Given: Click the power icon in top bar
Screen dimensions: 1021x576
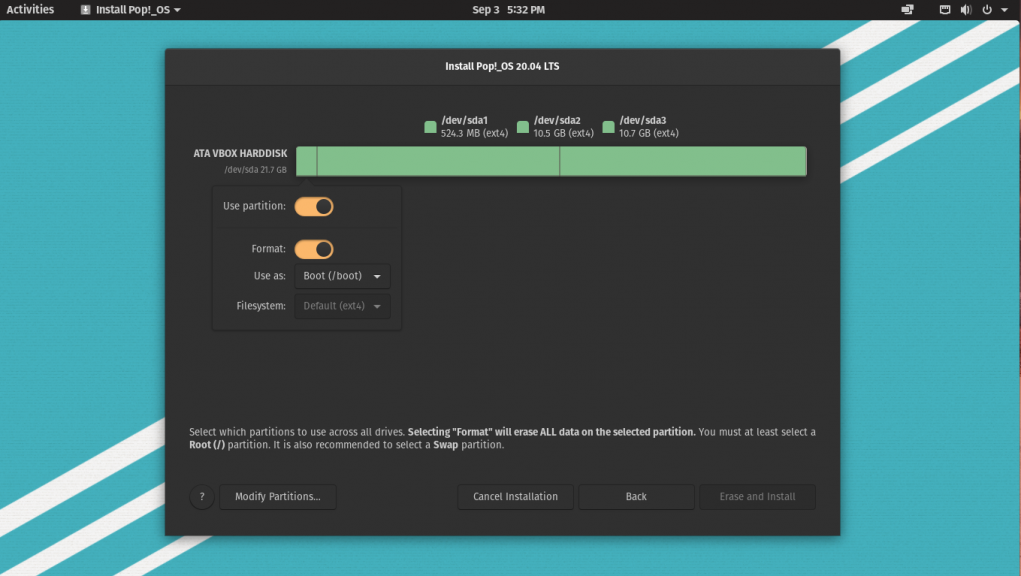Looking at the screenshot, I should [987, 10].
